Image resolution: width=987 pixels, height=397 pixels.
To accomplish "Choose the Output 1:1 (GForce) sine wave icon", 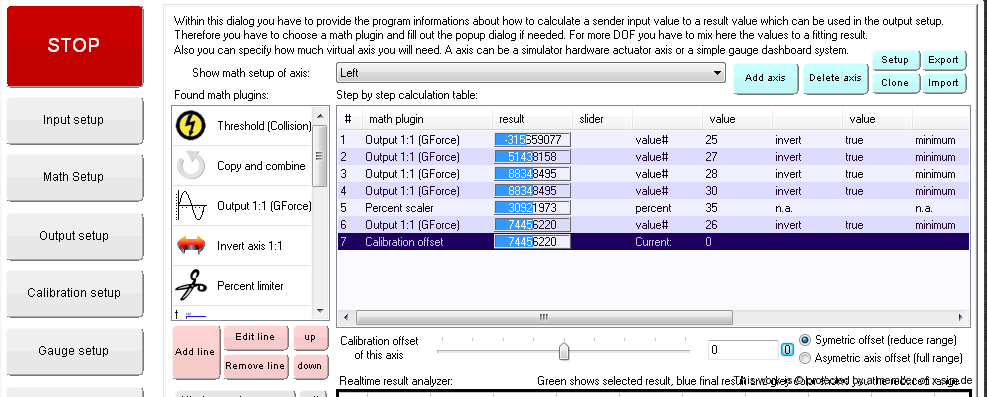I will point(191,206).
